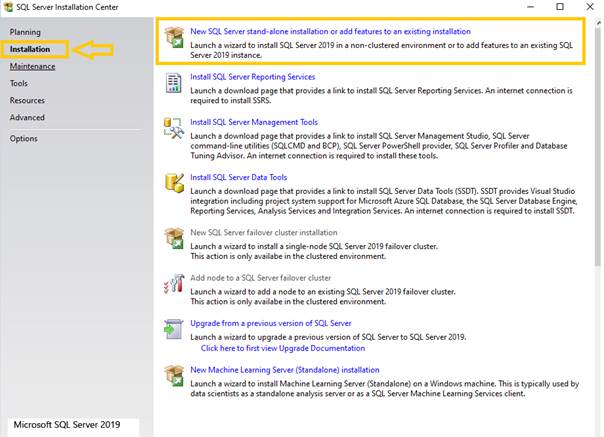Go to the Resources section
The height and width of the screenshot is (437, 604).
(28, 100)
